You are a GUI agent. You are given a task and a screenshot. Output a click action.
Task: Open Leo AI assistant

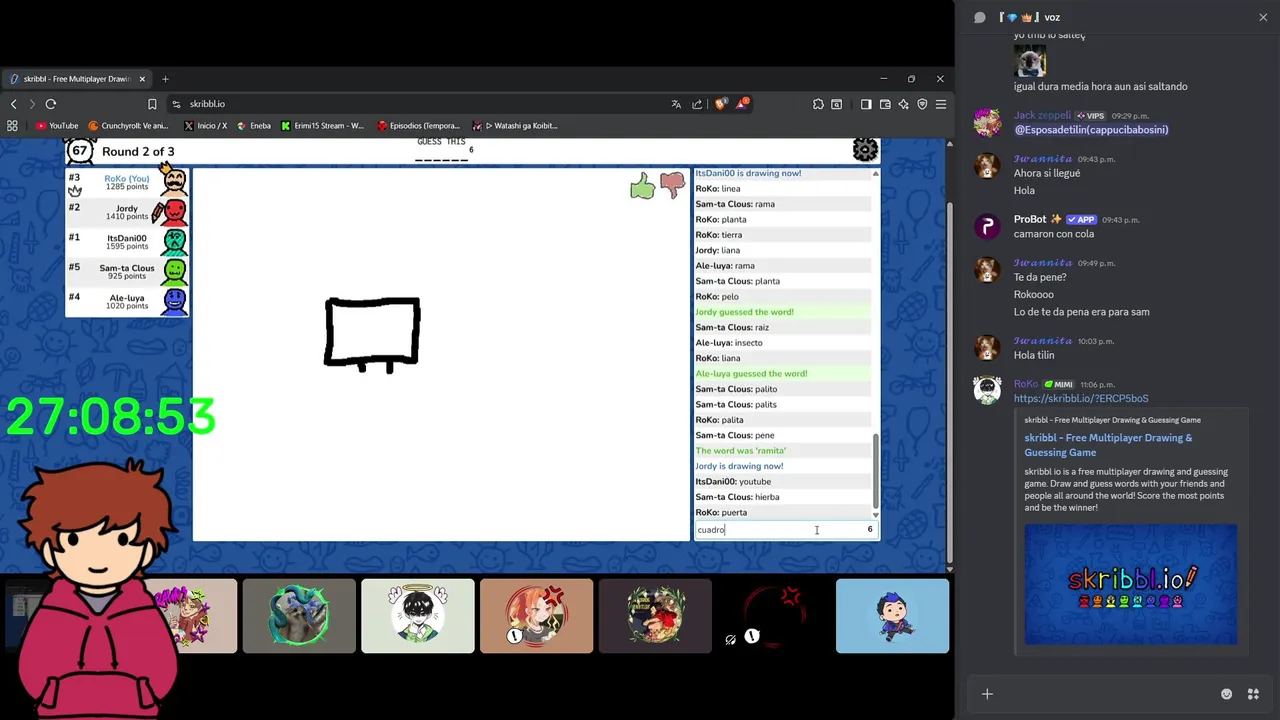(x=904, y=104)
